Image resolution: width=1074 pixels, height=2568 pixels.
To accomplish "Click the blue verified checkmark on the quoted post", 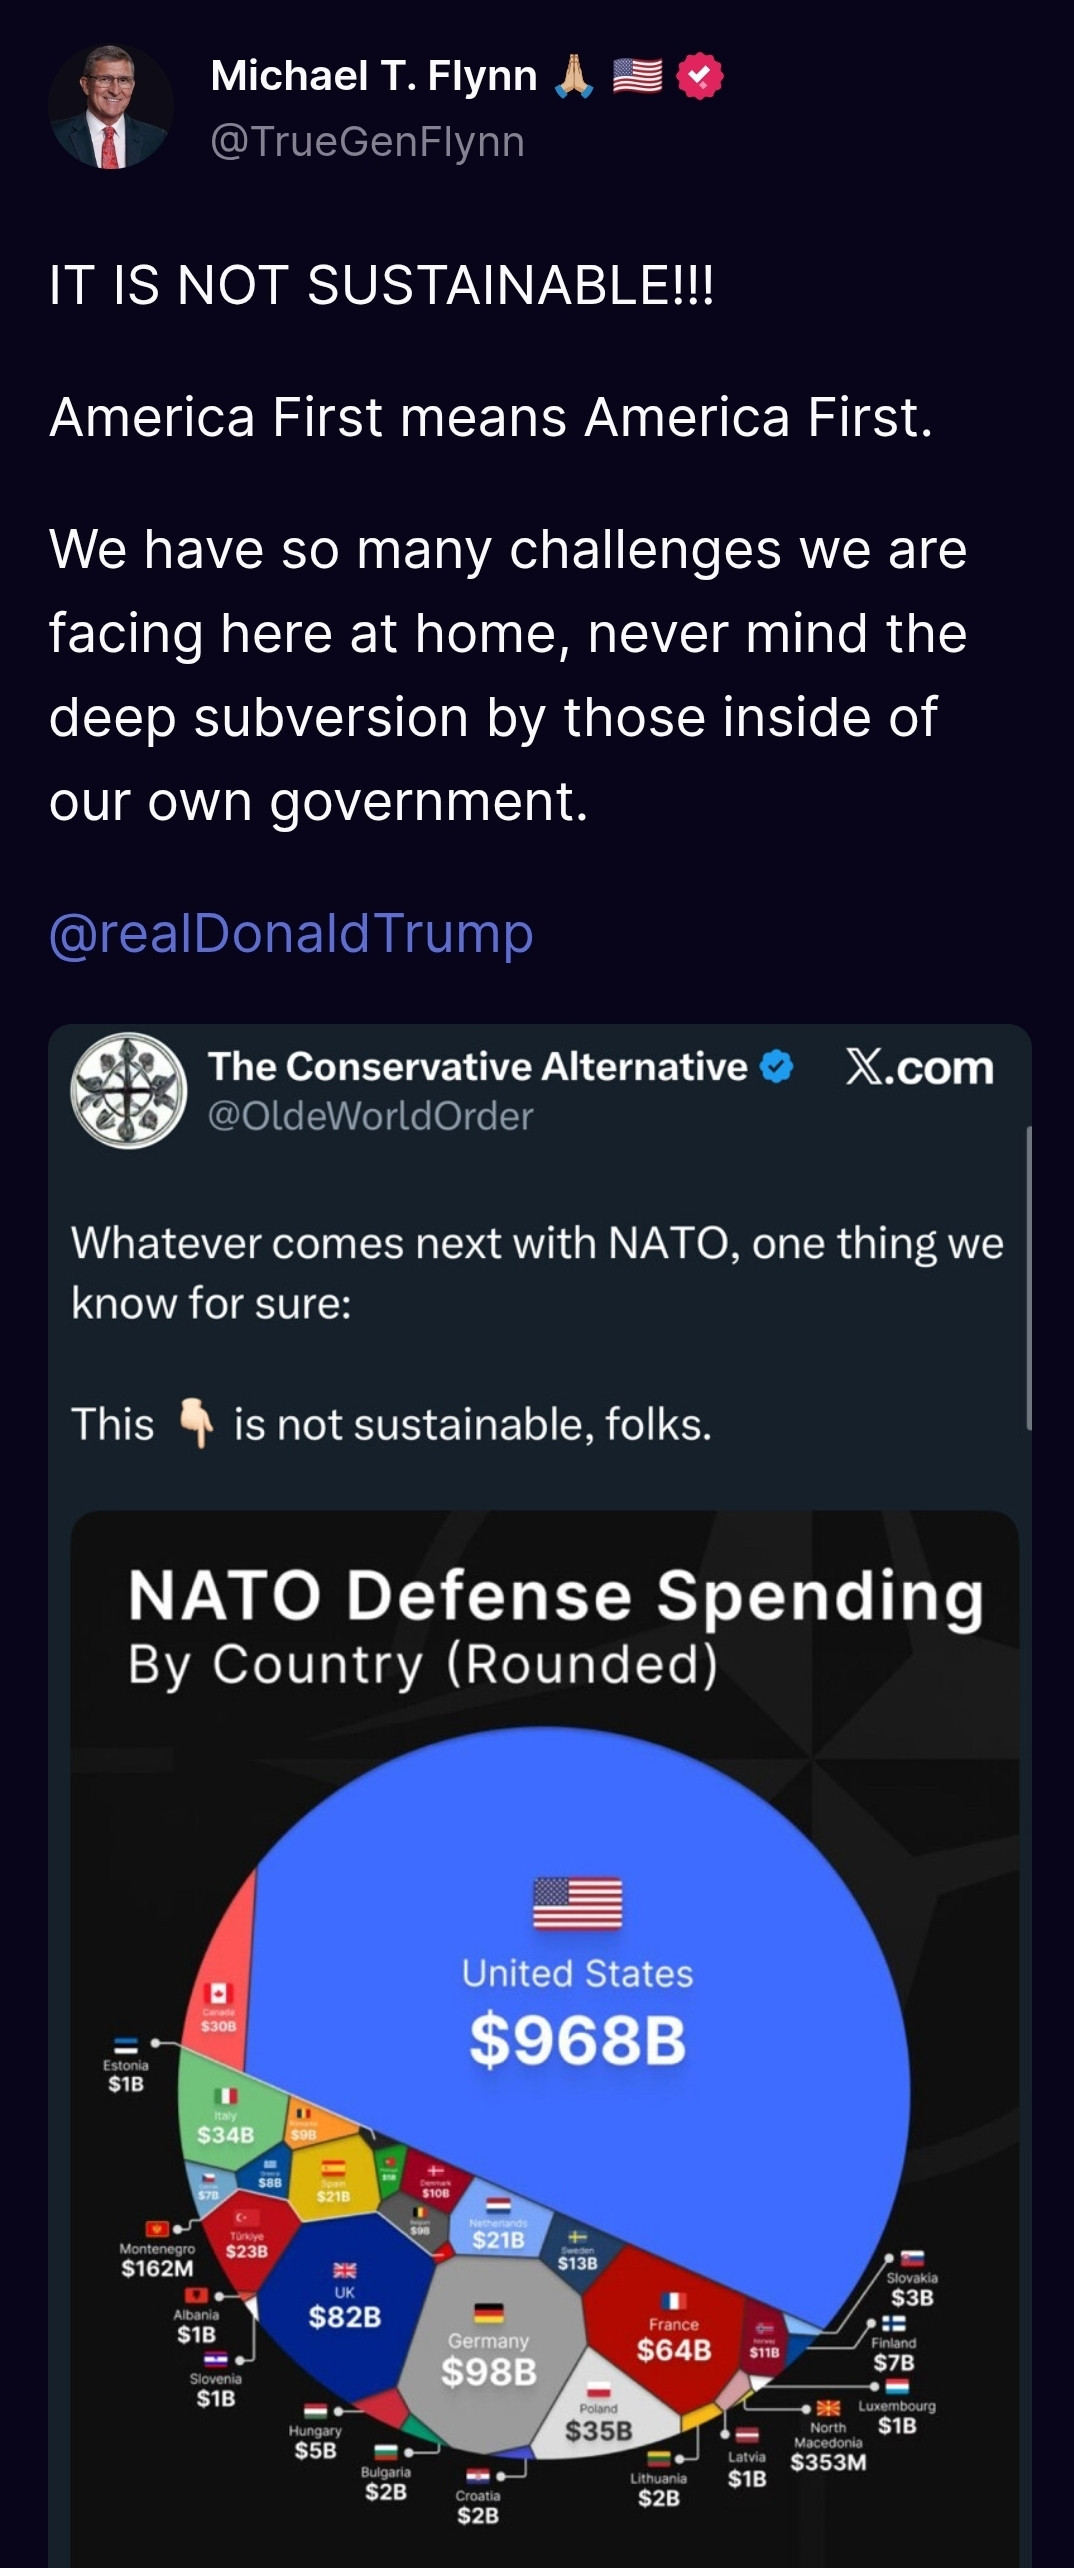I will point(777,1067).
